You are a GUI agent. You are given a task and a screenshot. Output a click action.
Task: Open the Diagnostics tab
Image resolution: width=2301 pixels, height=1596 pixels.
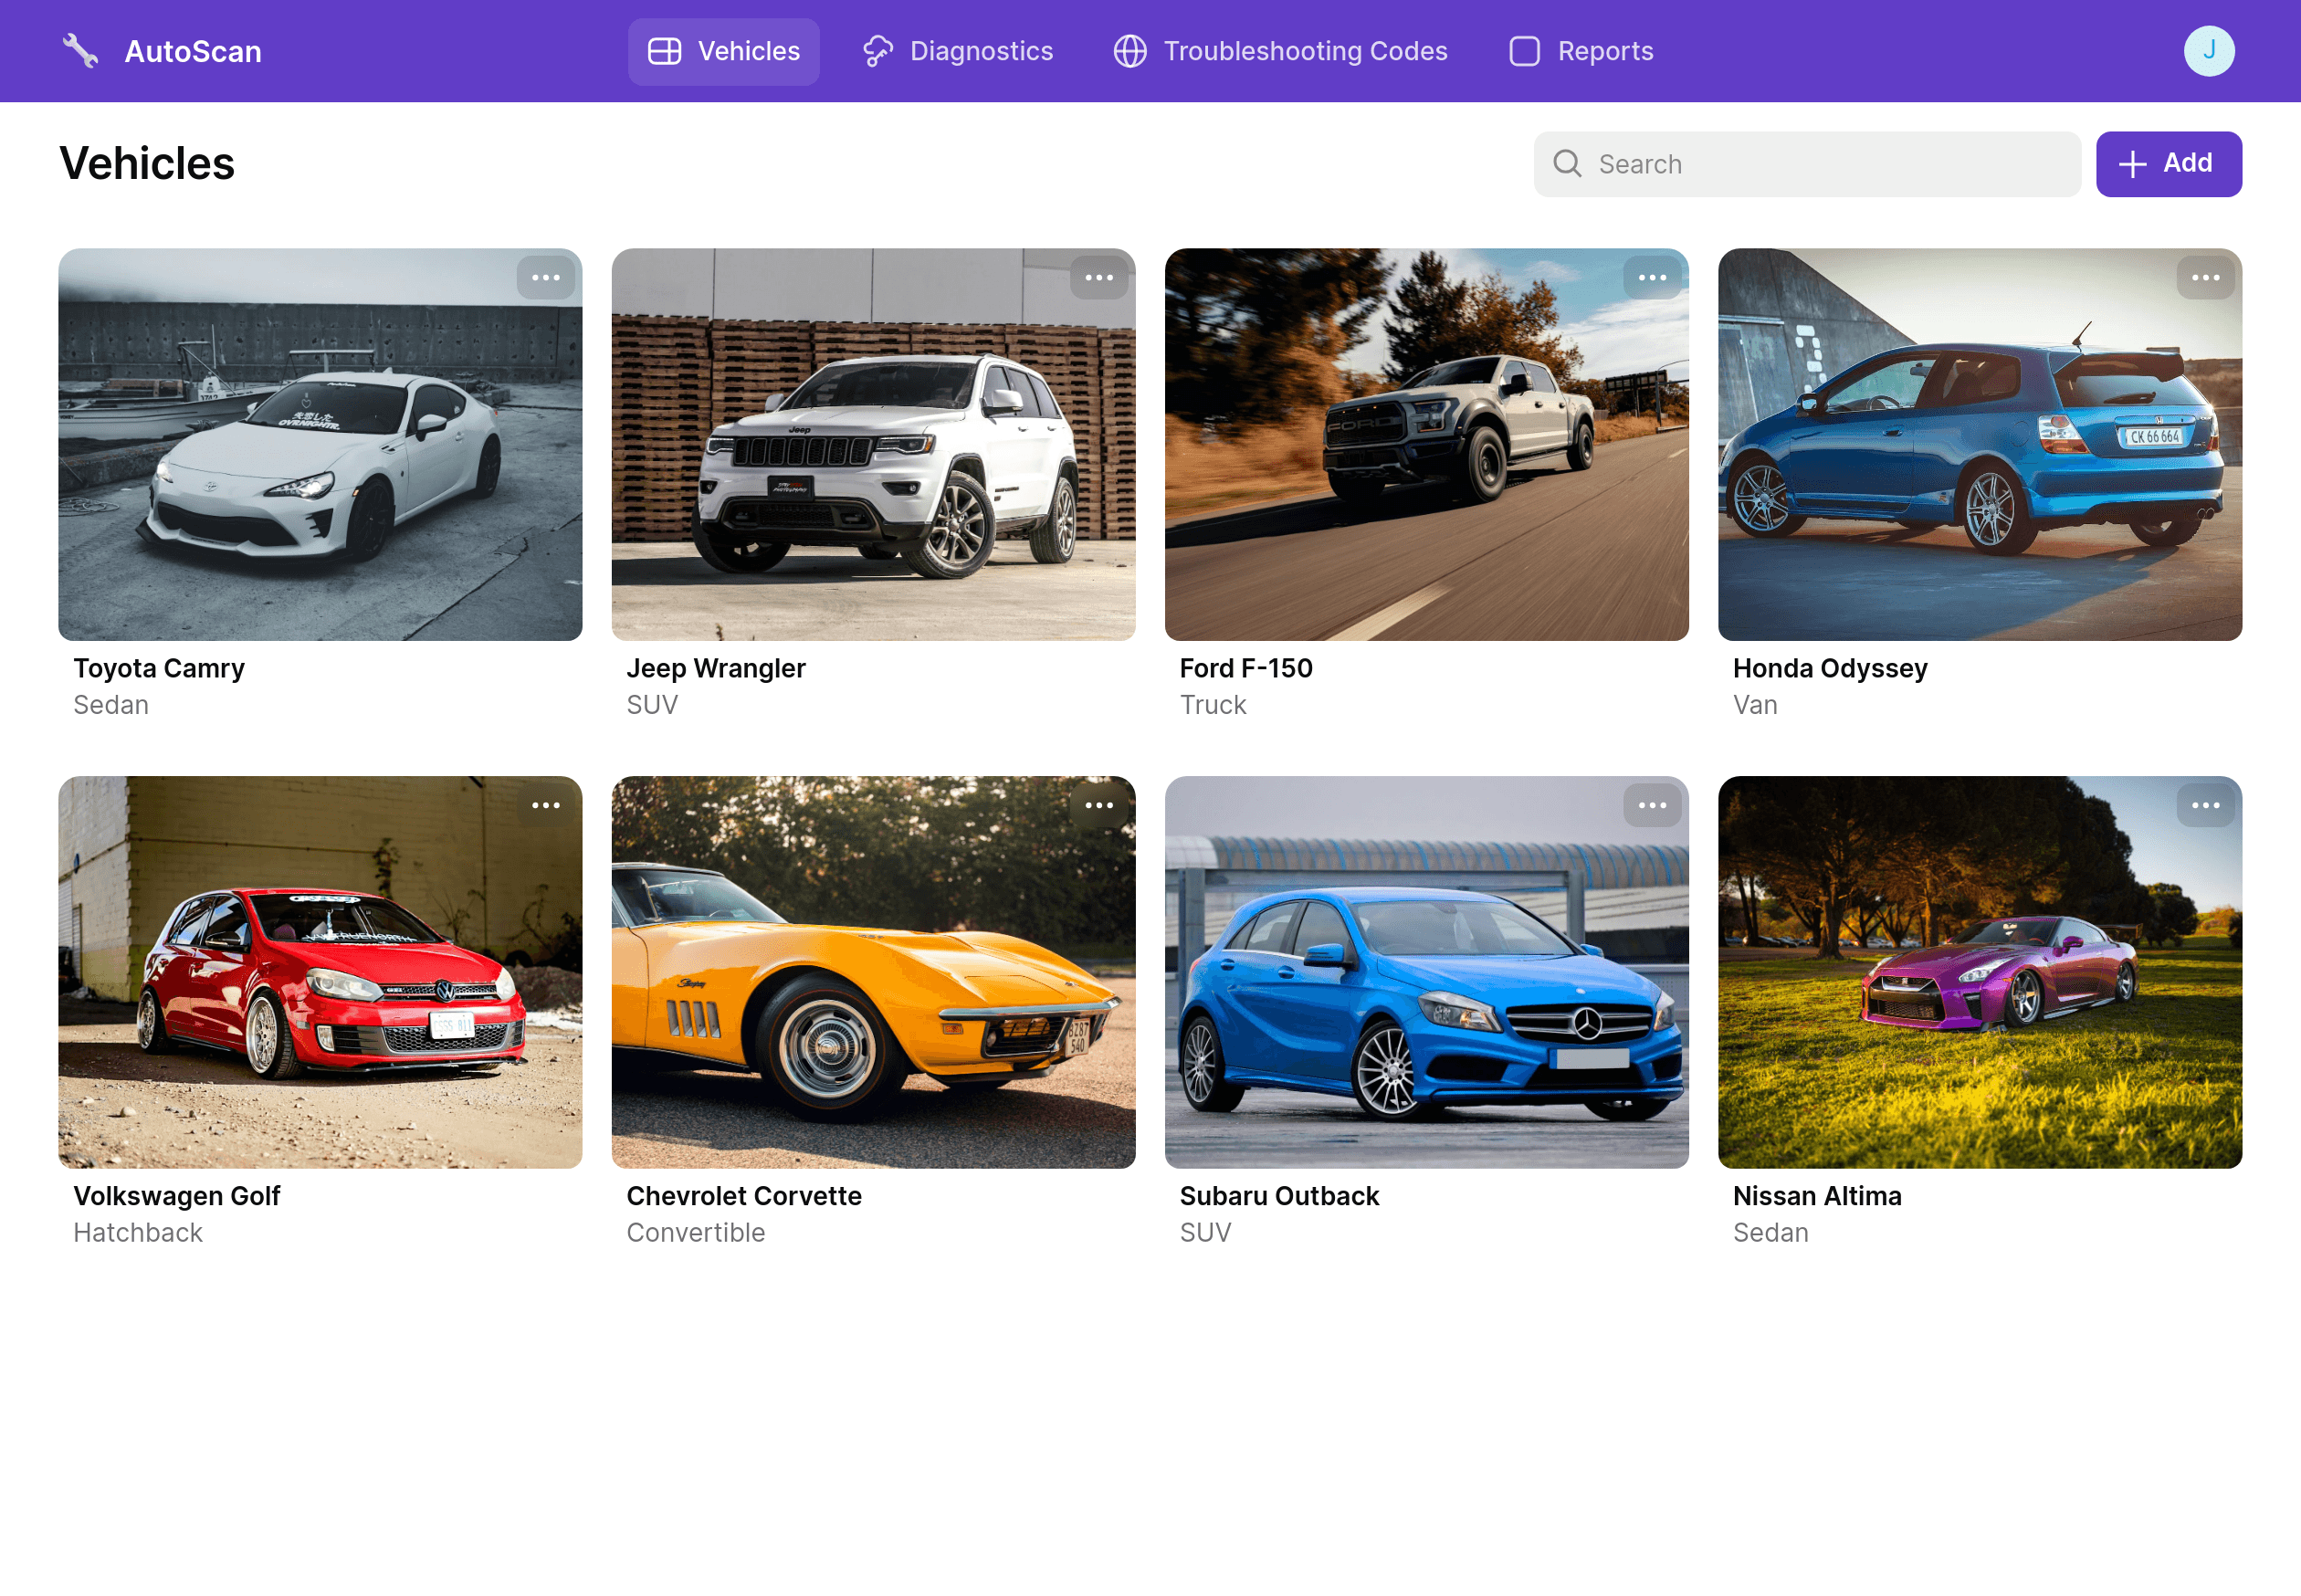pyautogui.click(x=957, y=51)
